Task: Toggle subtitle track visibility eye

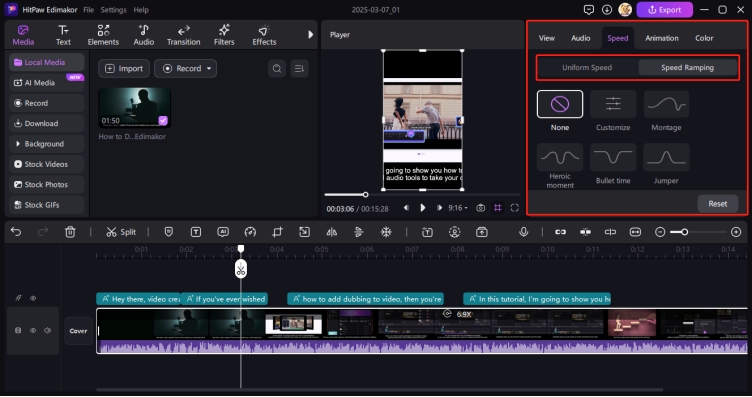Action: point(33,298)
